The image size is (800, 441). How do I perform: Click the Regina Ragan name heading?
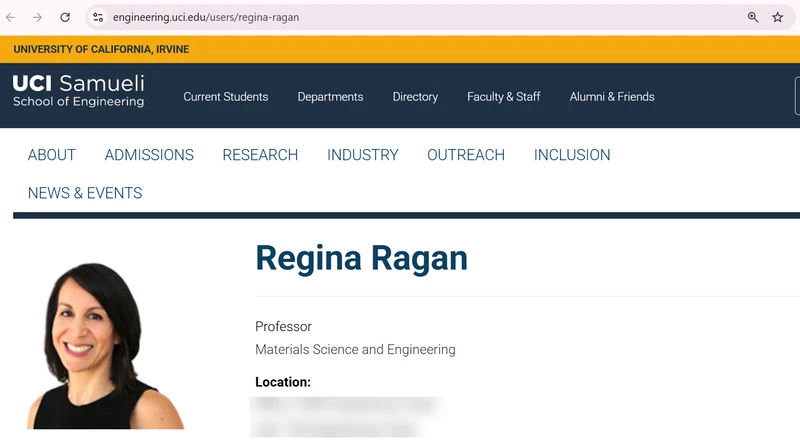click(361, 258)
